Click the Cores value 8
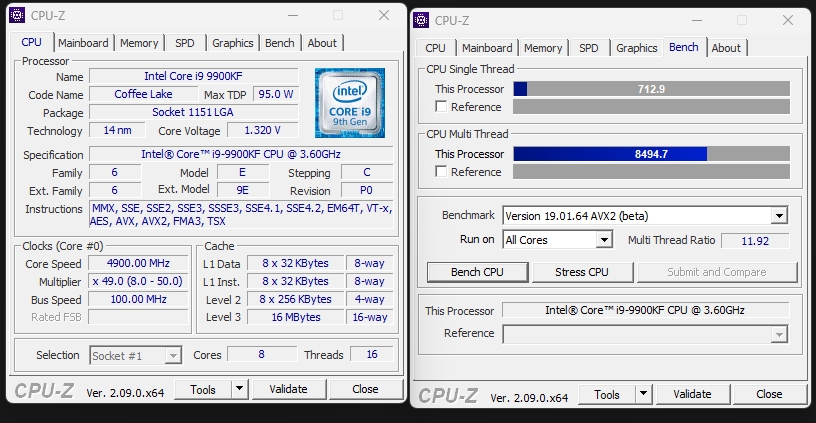Screen dimensions: 816x423 tap(262, 354)
